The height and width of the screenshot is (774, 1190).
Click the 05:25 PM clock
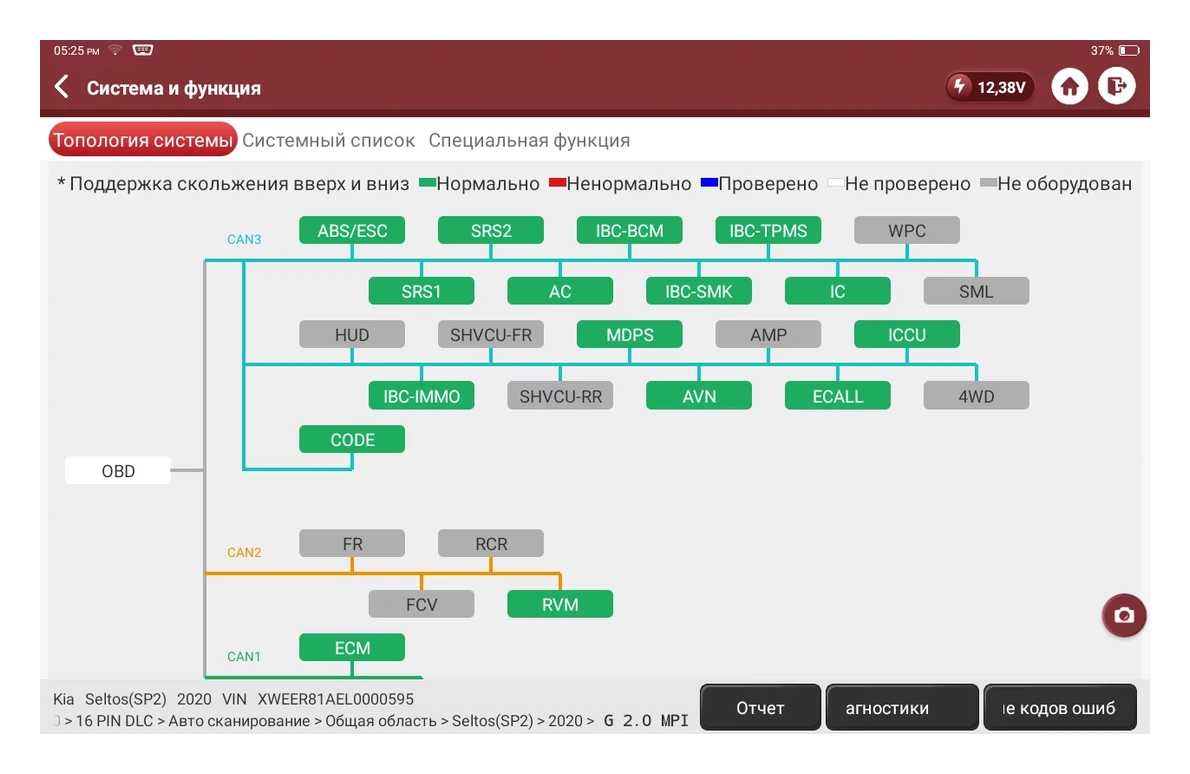76,51
